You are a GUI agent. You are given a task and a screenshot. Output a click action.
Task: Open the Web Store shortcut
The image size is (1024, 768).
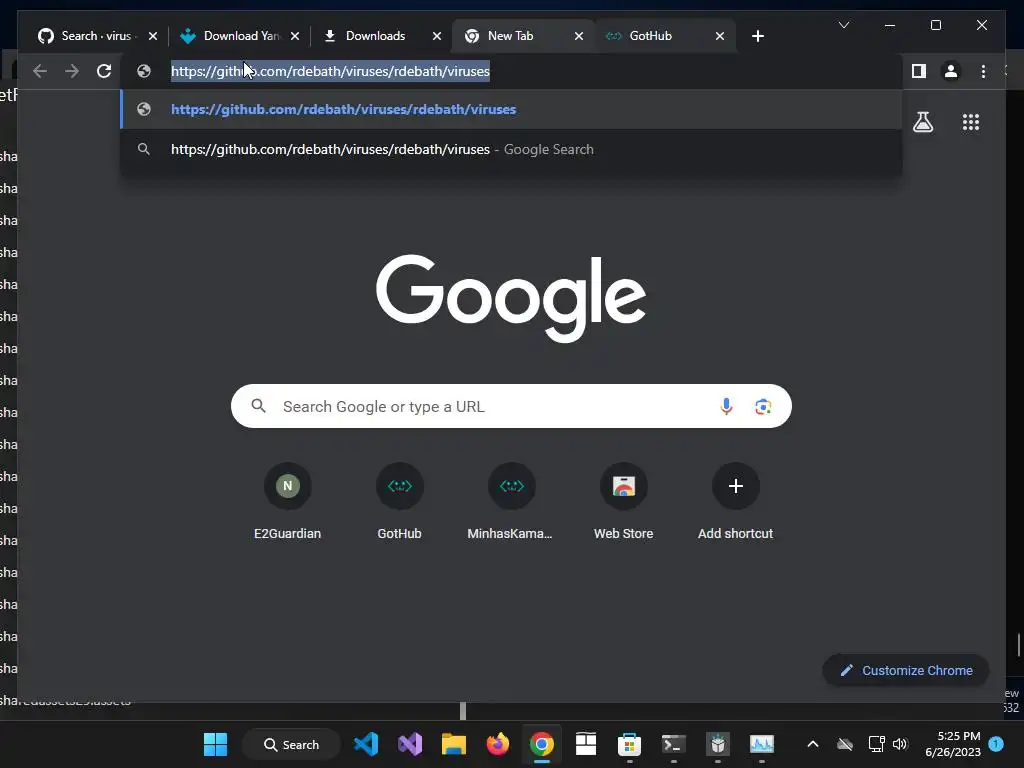624,502
